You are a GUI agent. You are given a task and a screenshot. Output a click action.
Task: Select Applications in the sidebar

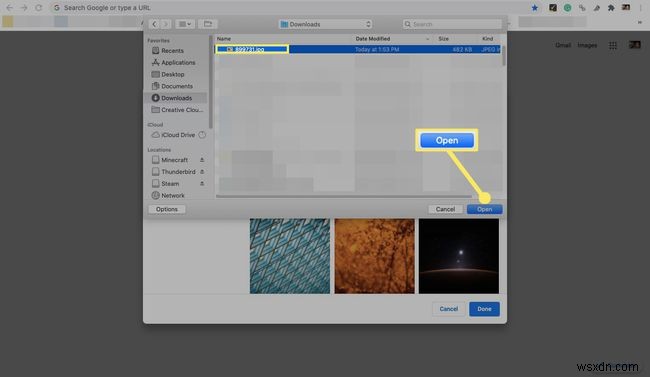click(x=178, y=62)
